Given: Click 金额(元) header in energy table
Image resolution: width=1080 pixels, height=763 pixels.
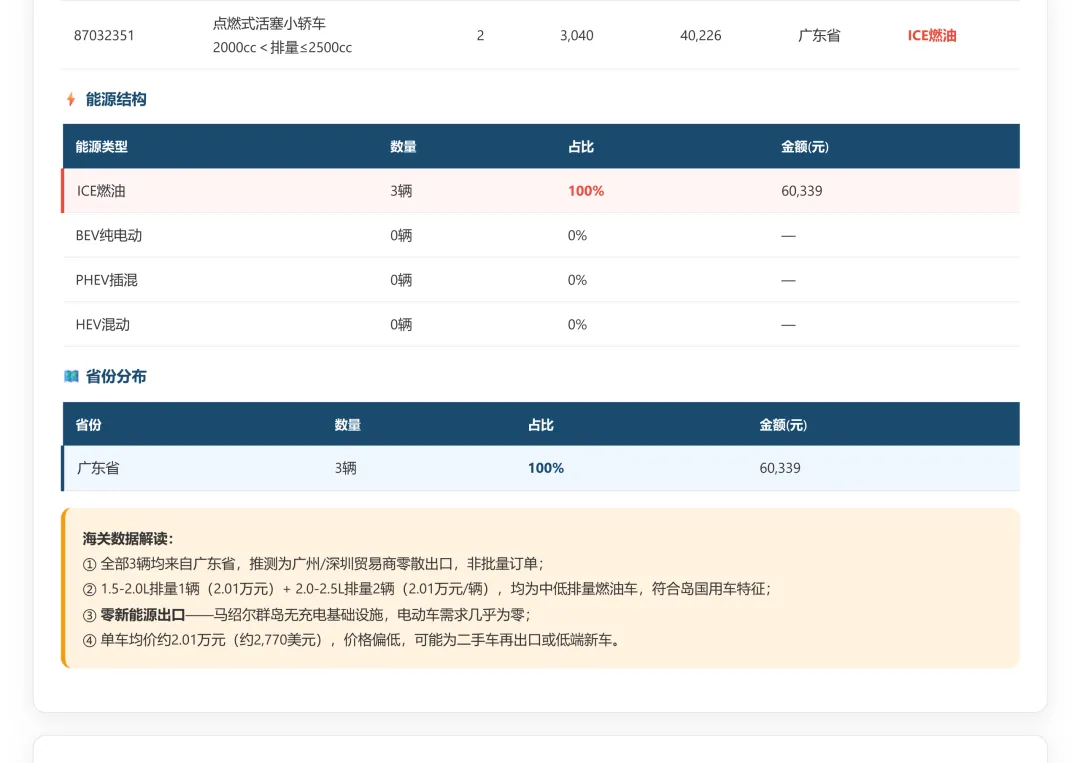Looking at the screenshot, I should pyautogui.click(x=804, y=147).
